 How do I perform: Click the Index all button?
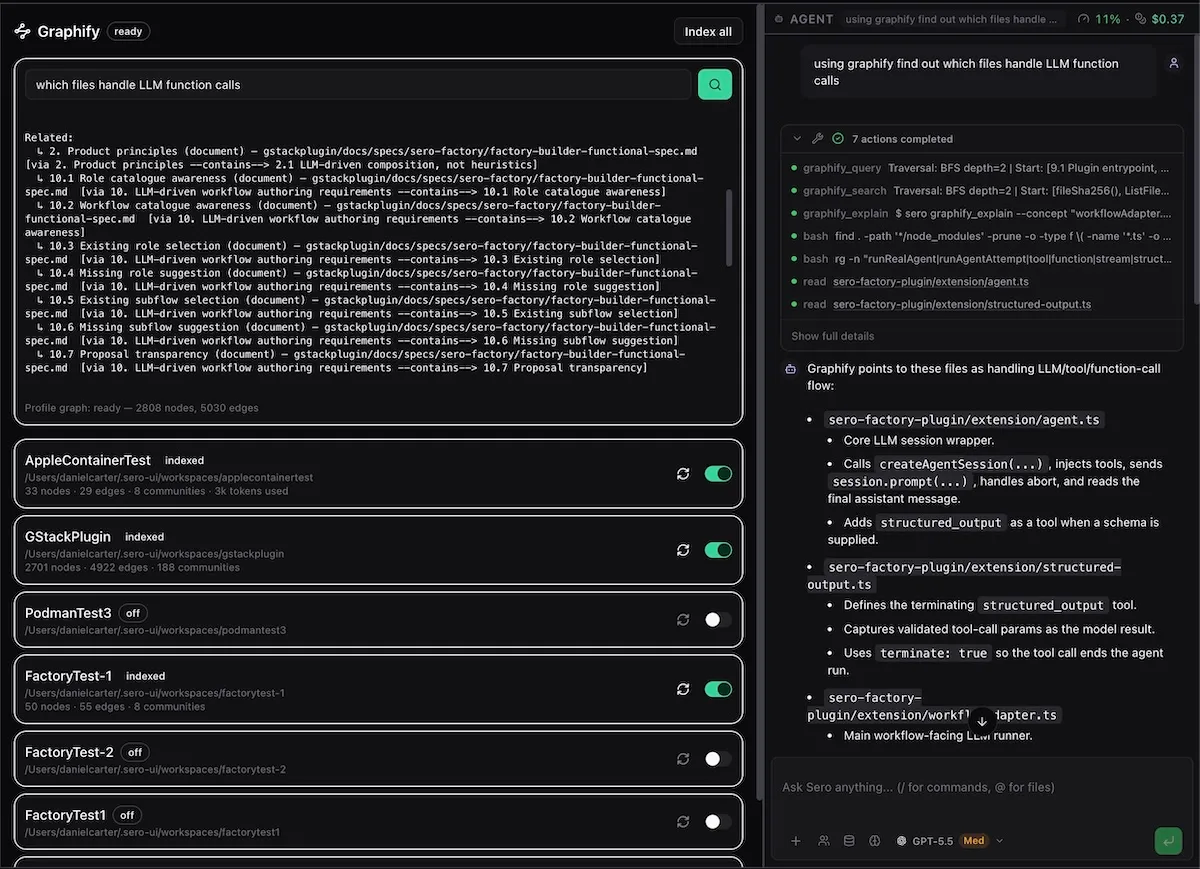click(708, 32)
